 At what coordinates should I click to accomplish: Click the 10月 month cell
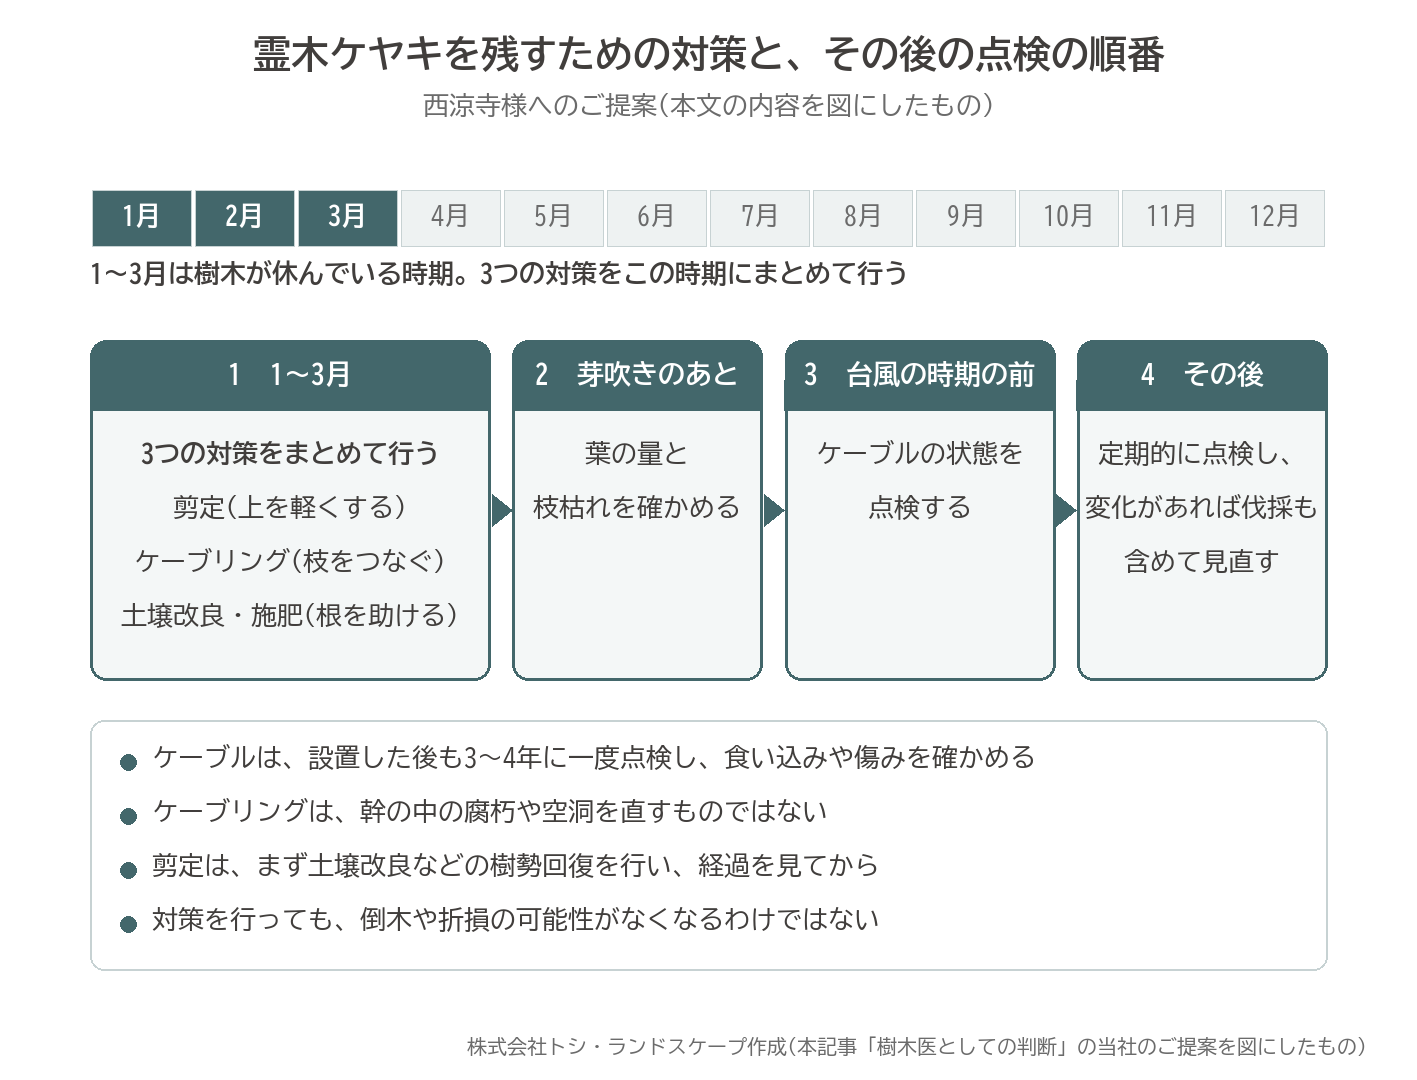point(1069,217)
